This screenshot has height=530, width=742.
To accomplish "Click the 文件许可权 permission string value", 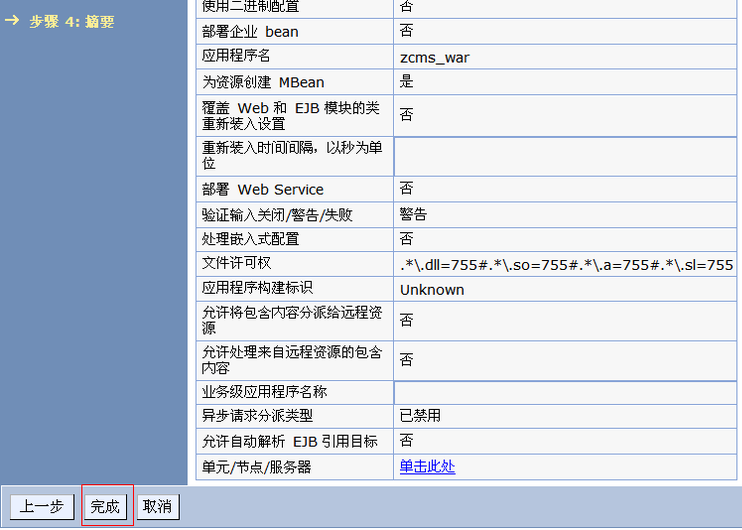I will (566, 265).
